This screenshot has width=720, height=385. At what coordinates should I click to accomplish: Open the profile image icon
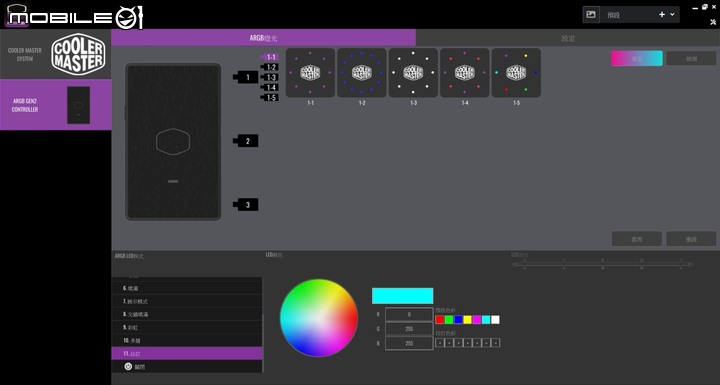point(591,15)
